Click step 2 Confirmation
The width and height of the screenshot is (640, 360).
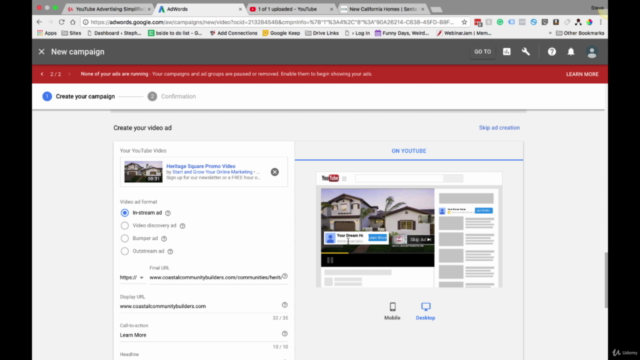point(172,97)
